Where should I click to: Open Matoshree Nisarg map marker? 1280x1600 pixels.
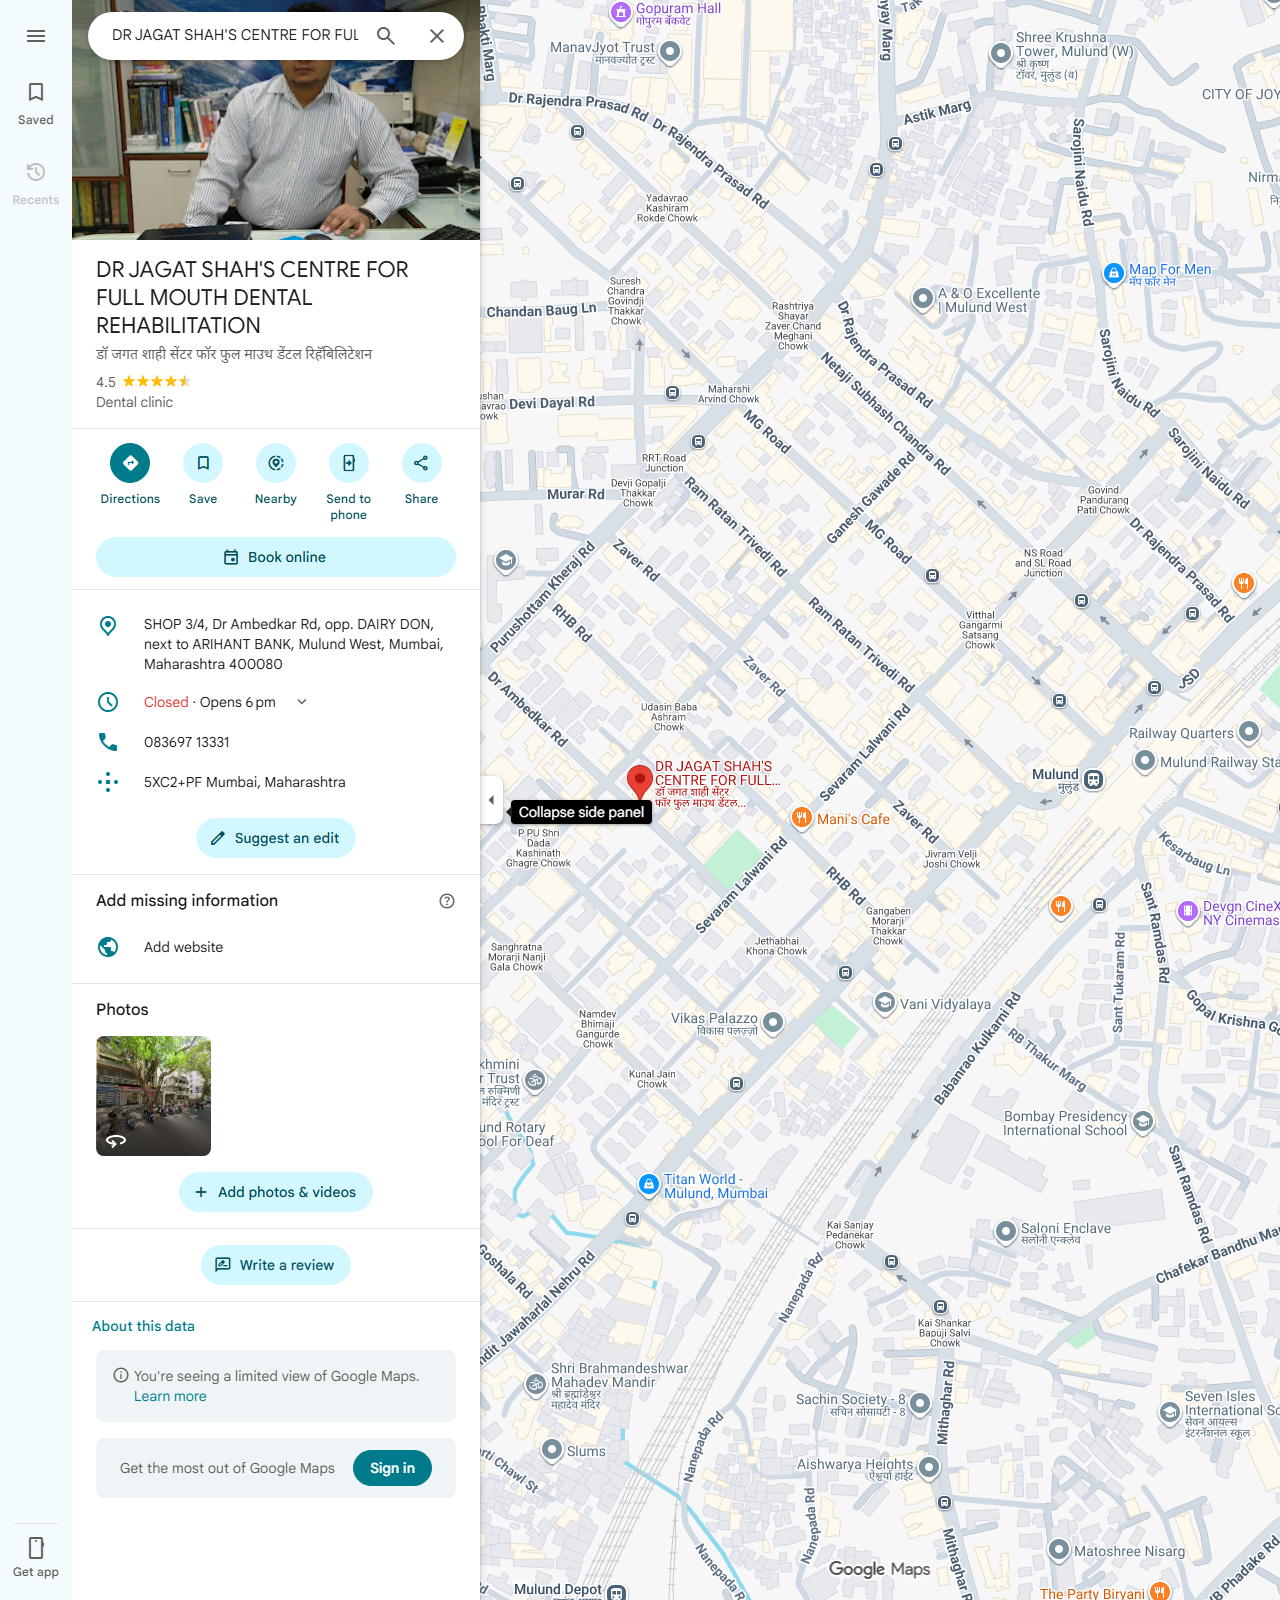[1059, 1550]
